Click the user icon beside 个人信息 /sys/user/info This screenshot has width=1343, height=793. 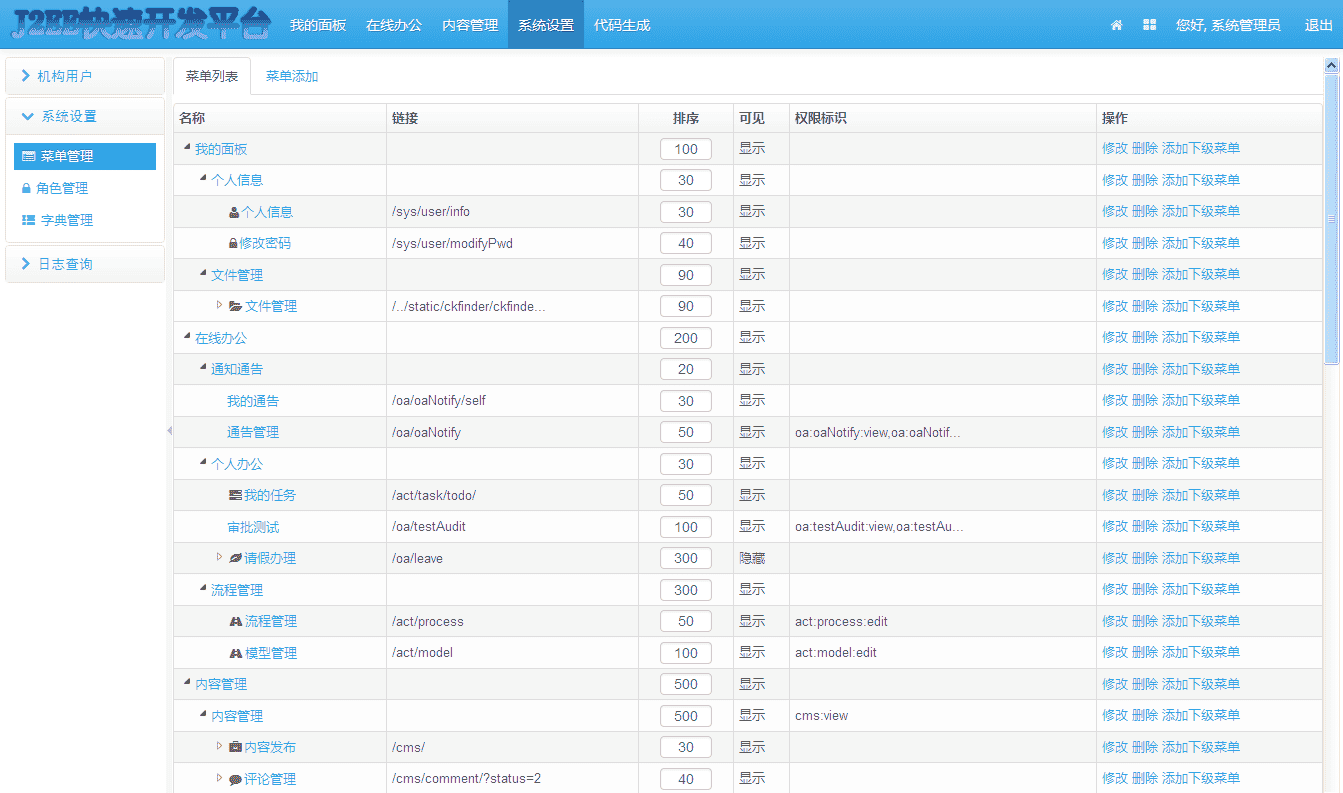point(234,213)
